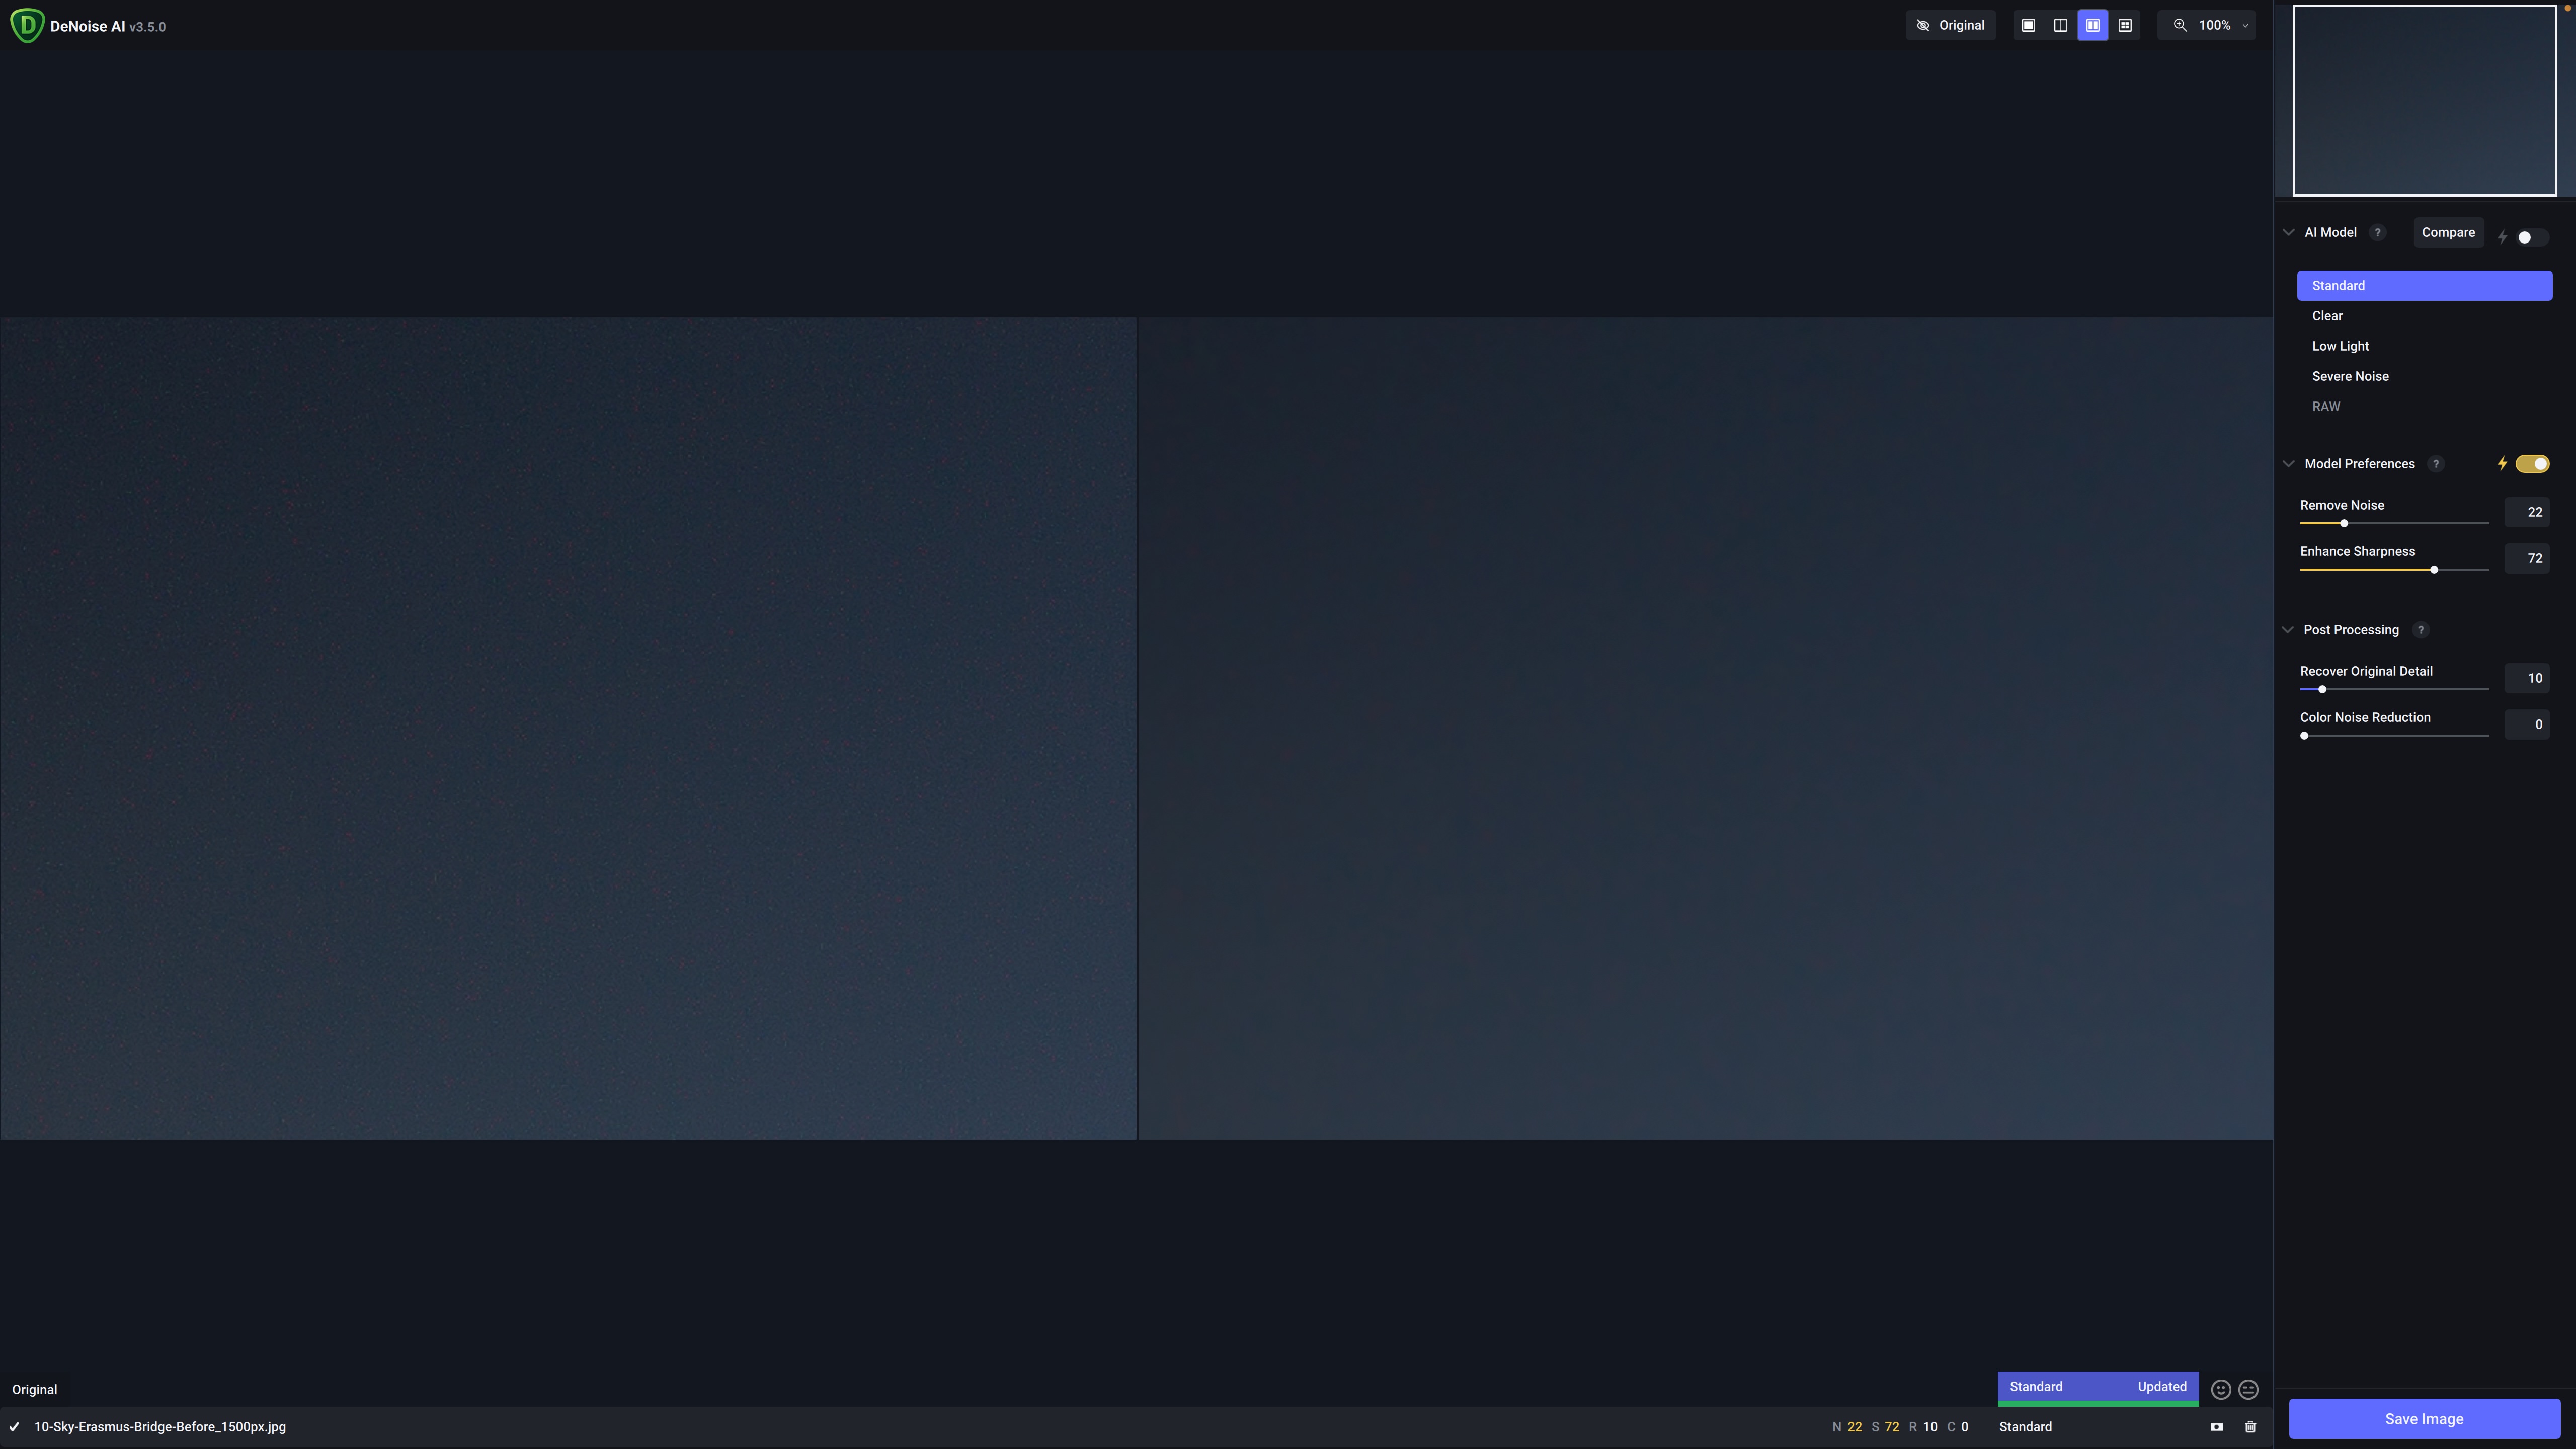2576x1449 pixels.
Task: Click Post Processing help icon
Action: [x=2420, y=630]
